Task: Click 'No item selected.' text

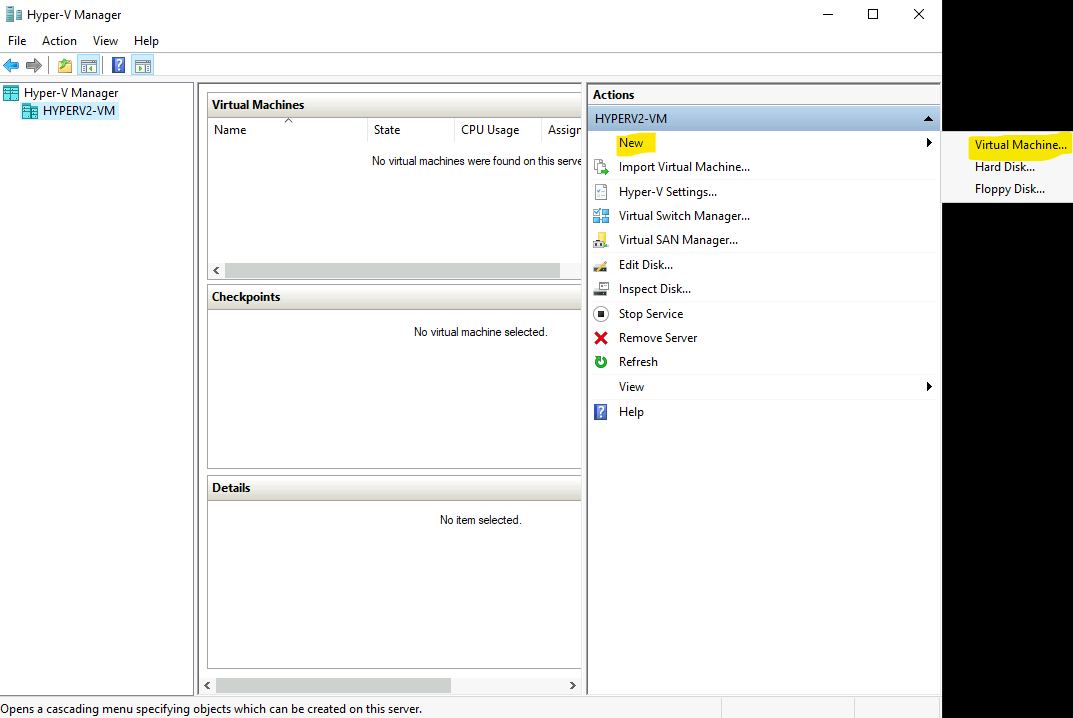Action: pyautogui.click(x=480, y=520)
